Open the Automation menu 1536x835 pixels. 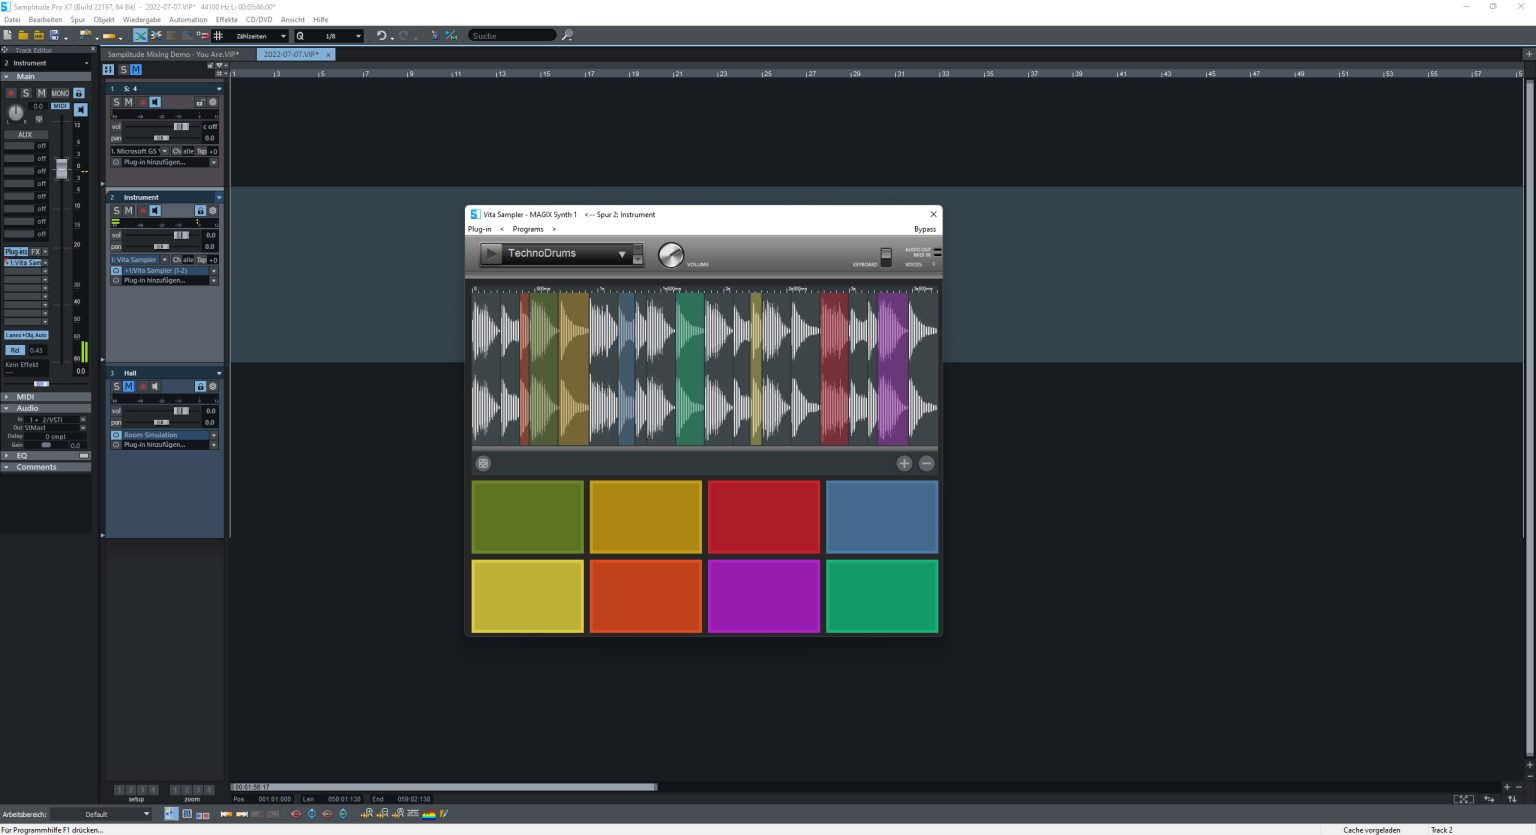(188, 19)
